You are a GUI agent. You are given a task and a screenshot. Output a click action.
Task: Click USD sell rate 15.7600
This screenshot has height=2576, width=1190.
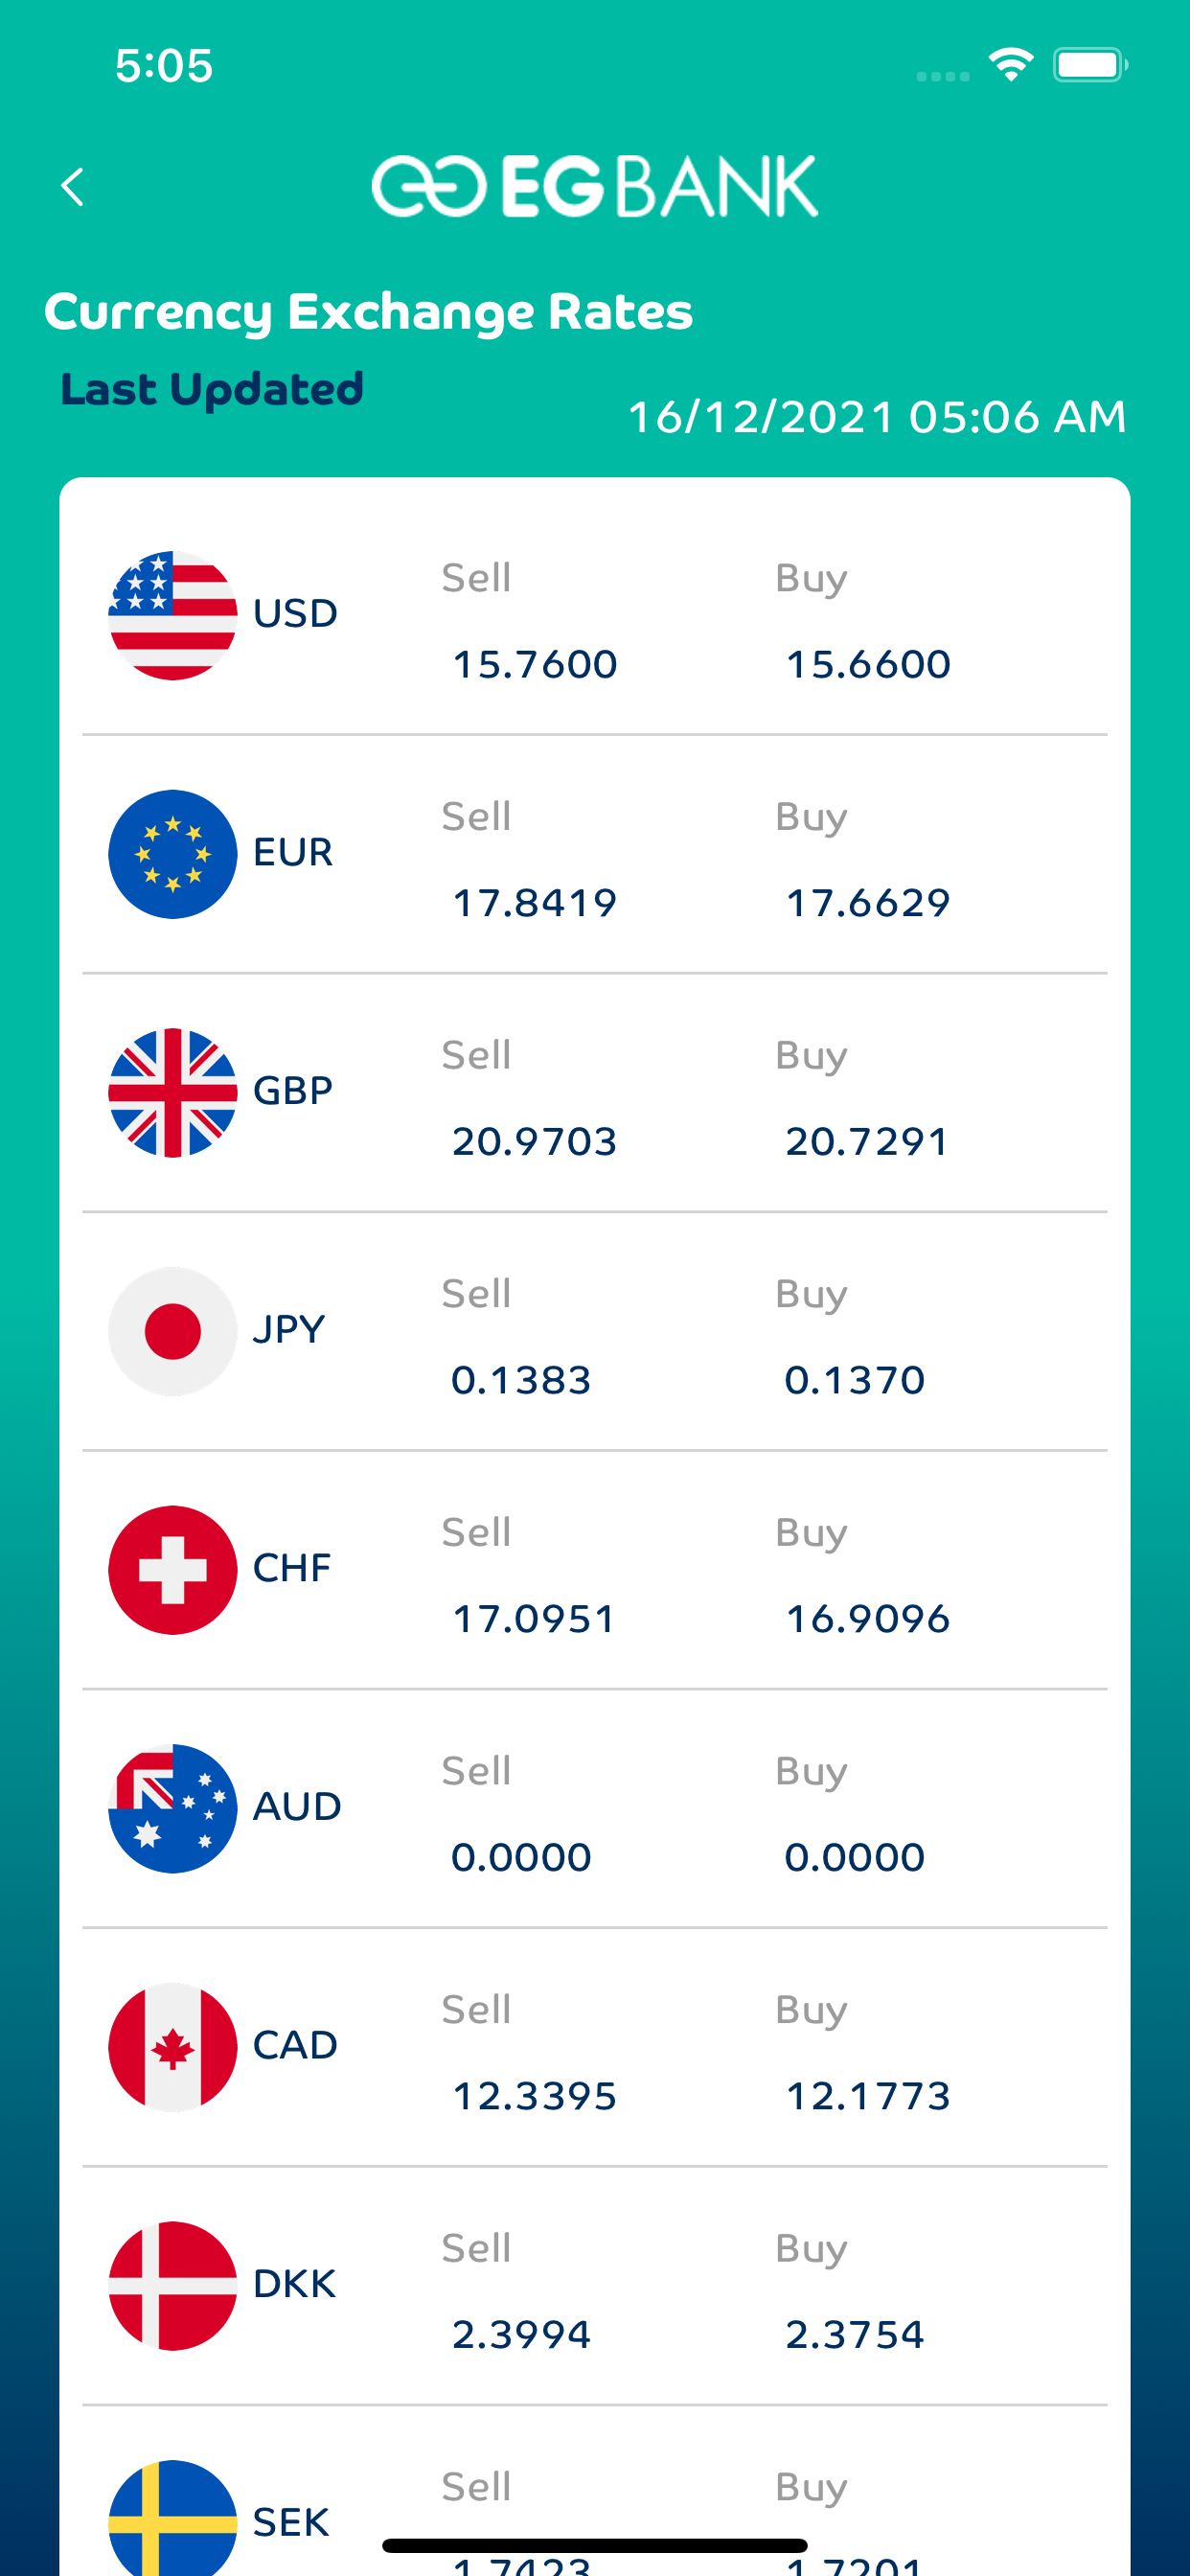tap(535, 665)
